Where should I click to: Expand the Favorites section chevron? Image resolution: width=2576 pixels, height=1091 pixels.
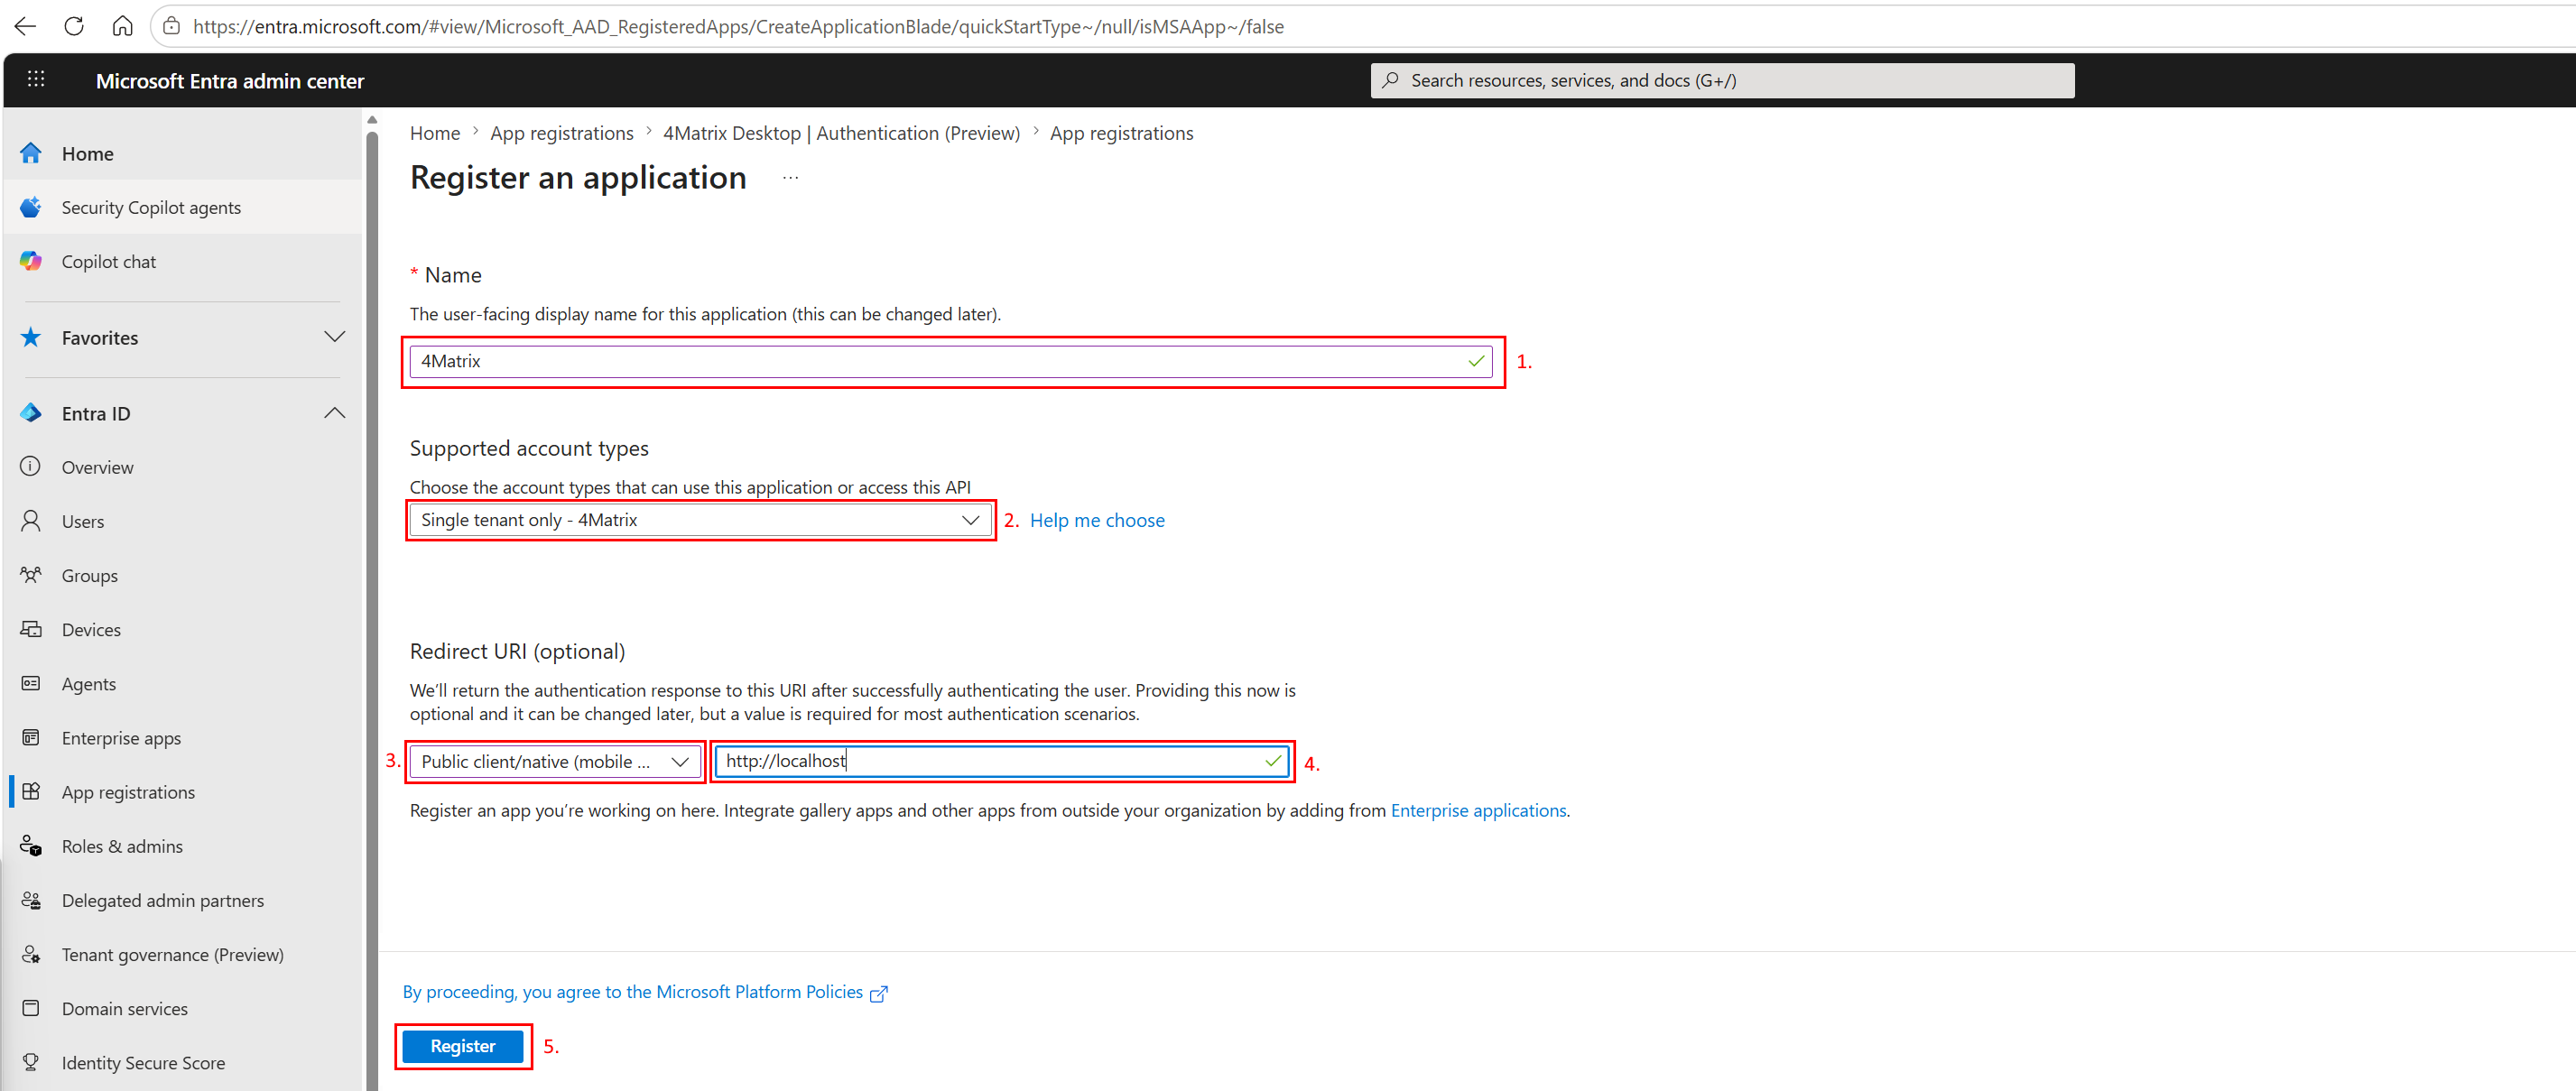[335, 337]
